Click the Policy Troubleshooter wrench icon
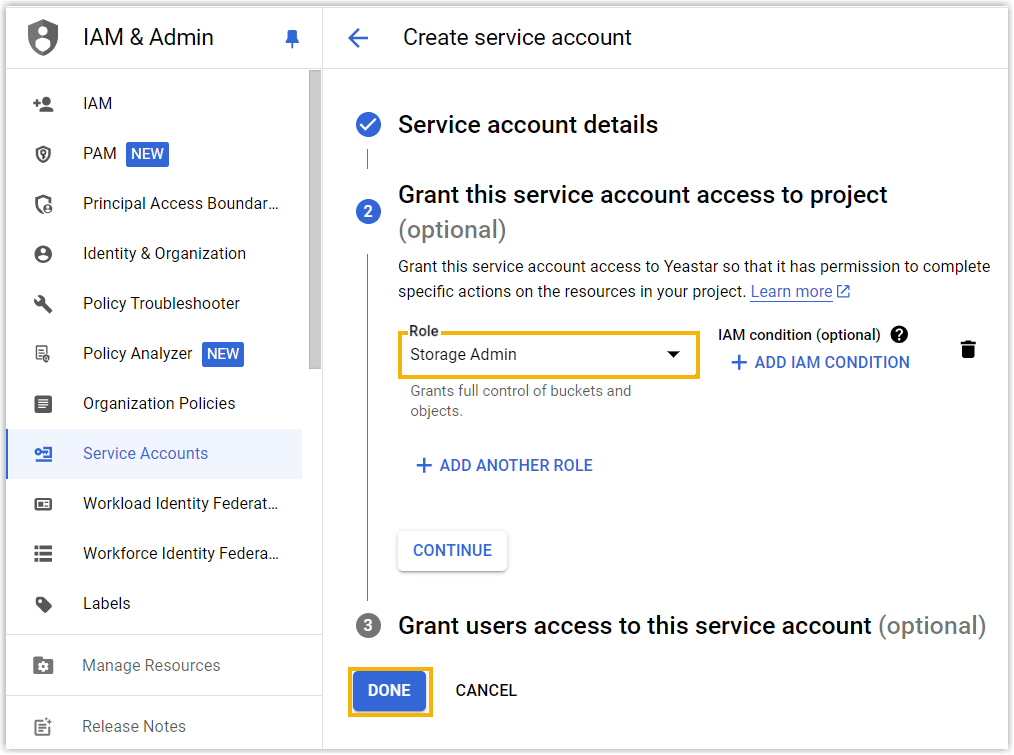This screenshot has width=1014, height=755. point(44,303)
